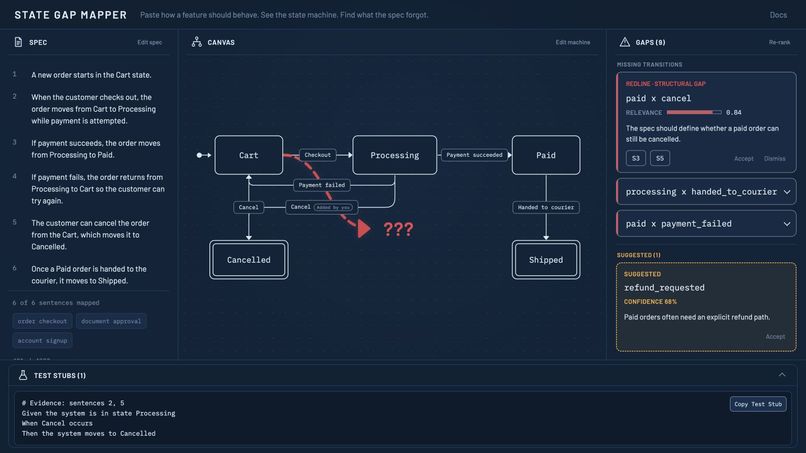Click the Checkout transition label
This screenshot has width=806, height=453.
coord(317,155)
